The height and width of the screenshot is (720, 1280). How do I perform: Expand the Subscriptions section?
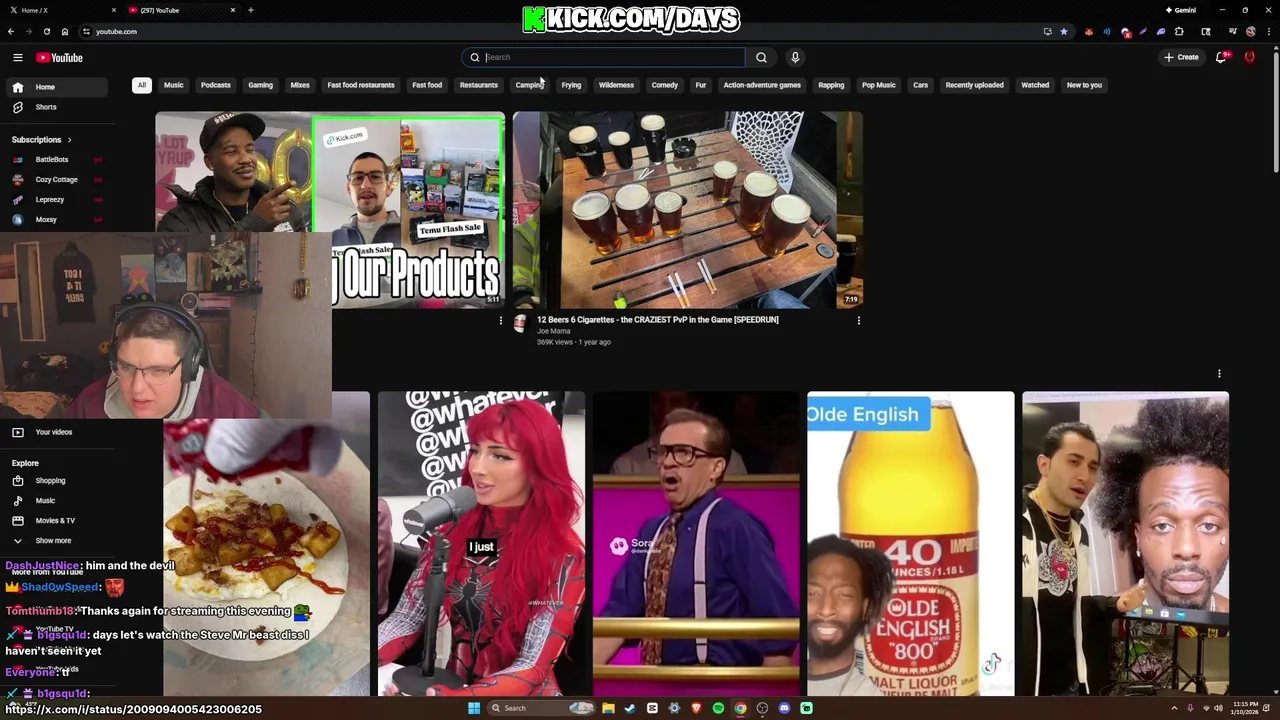pyautogui.click(x=42, y=140)
